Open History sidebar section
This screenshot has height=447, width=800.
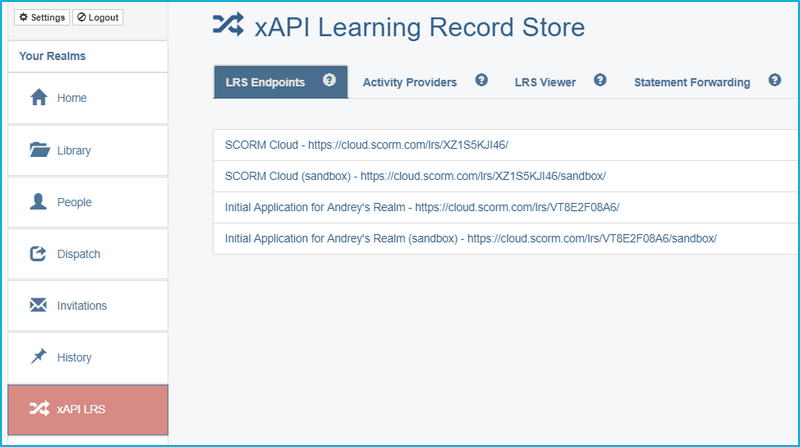coord(88,357)
